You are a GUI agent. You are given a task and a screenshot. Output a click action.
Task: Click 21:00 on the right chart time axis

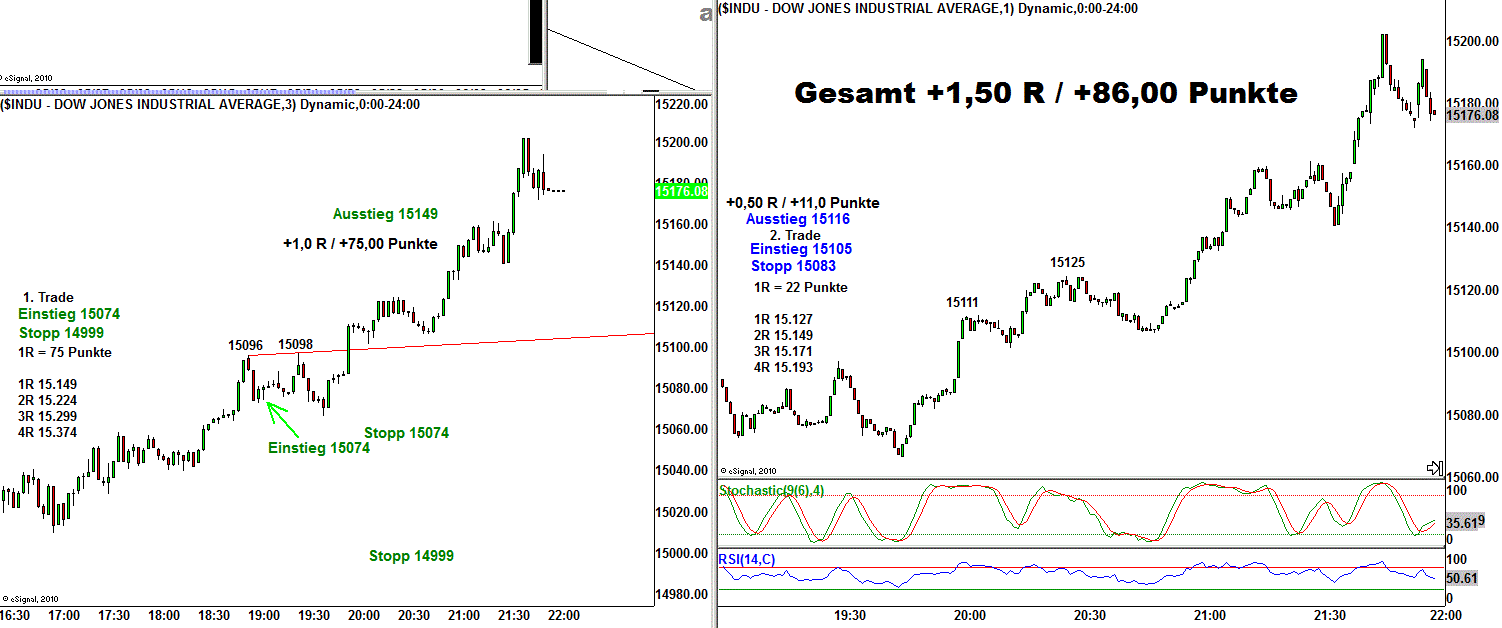pyautogui.click(x=1210, y=616)
